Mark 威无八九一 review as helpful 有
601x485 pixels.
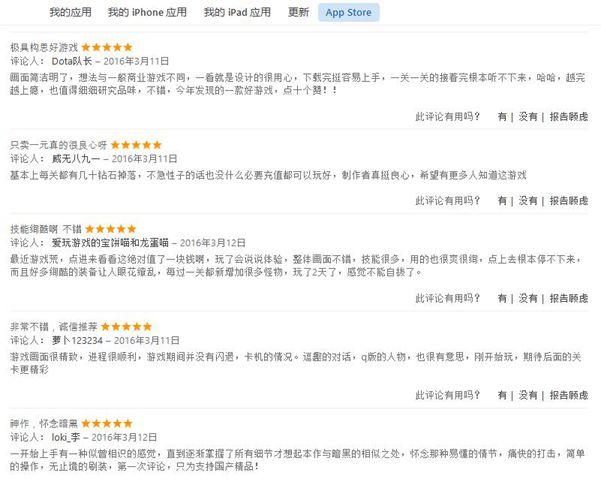[502, 201]
